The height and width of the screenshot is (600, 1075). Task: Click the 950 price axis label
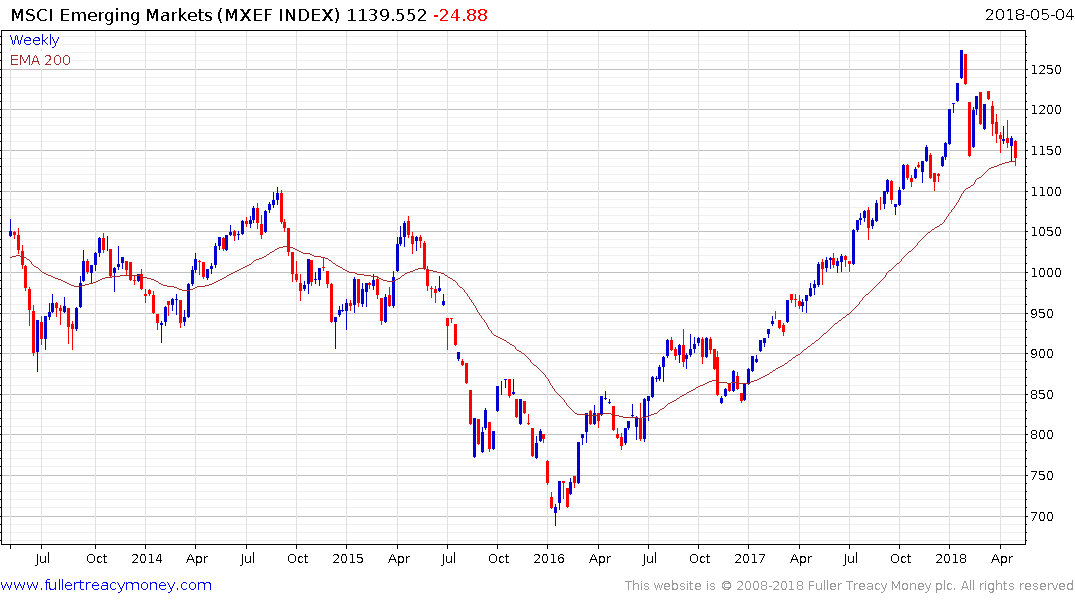pyautogui.click(x=1042, y=313)
